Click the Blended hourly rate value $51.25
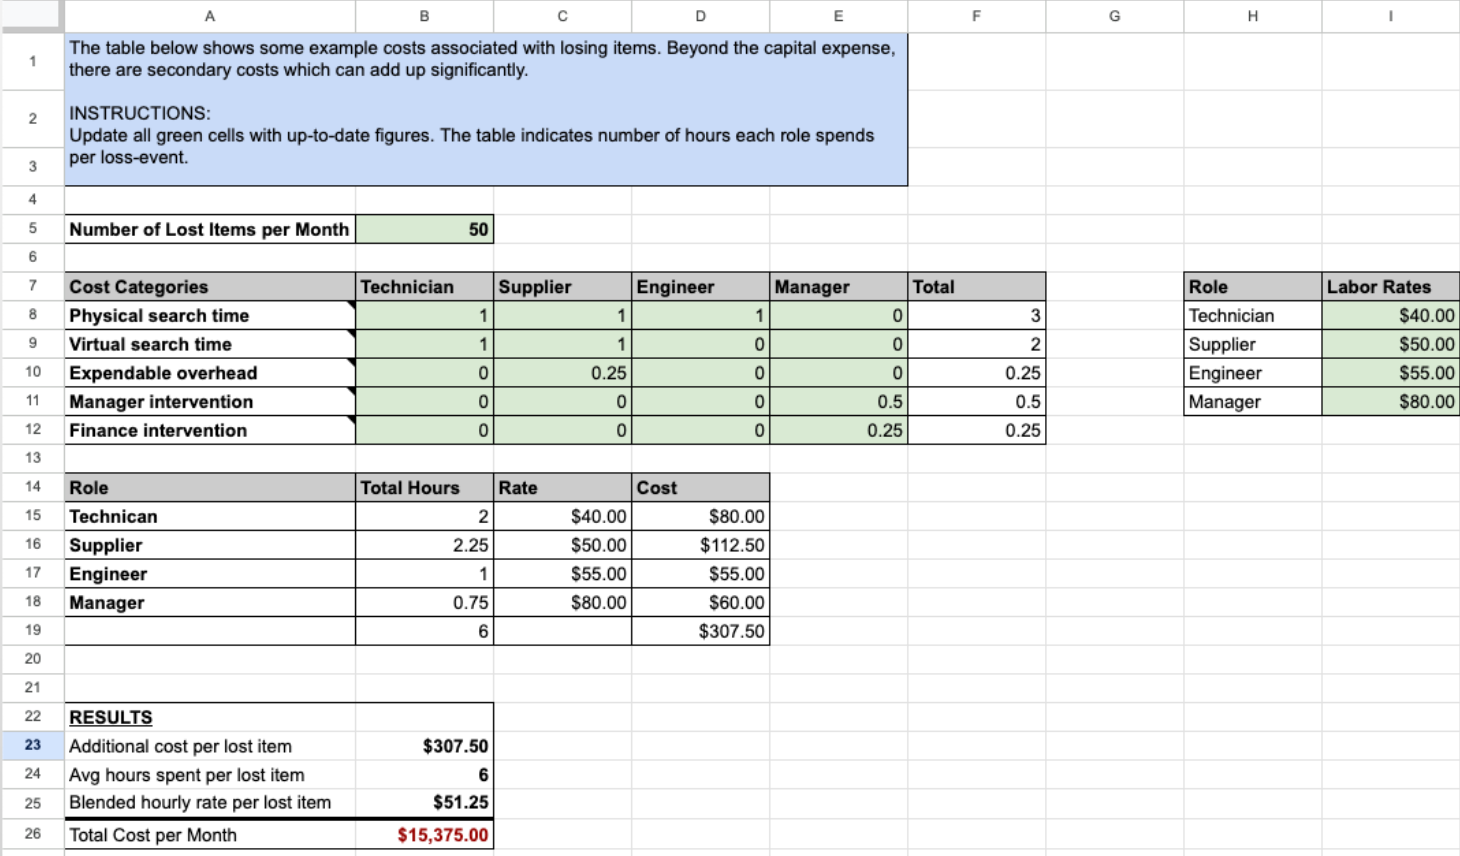The image size is (1460, 856). (424, 803)
